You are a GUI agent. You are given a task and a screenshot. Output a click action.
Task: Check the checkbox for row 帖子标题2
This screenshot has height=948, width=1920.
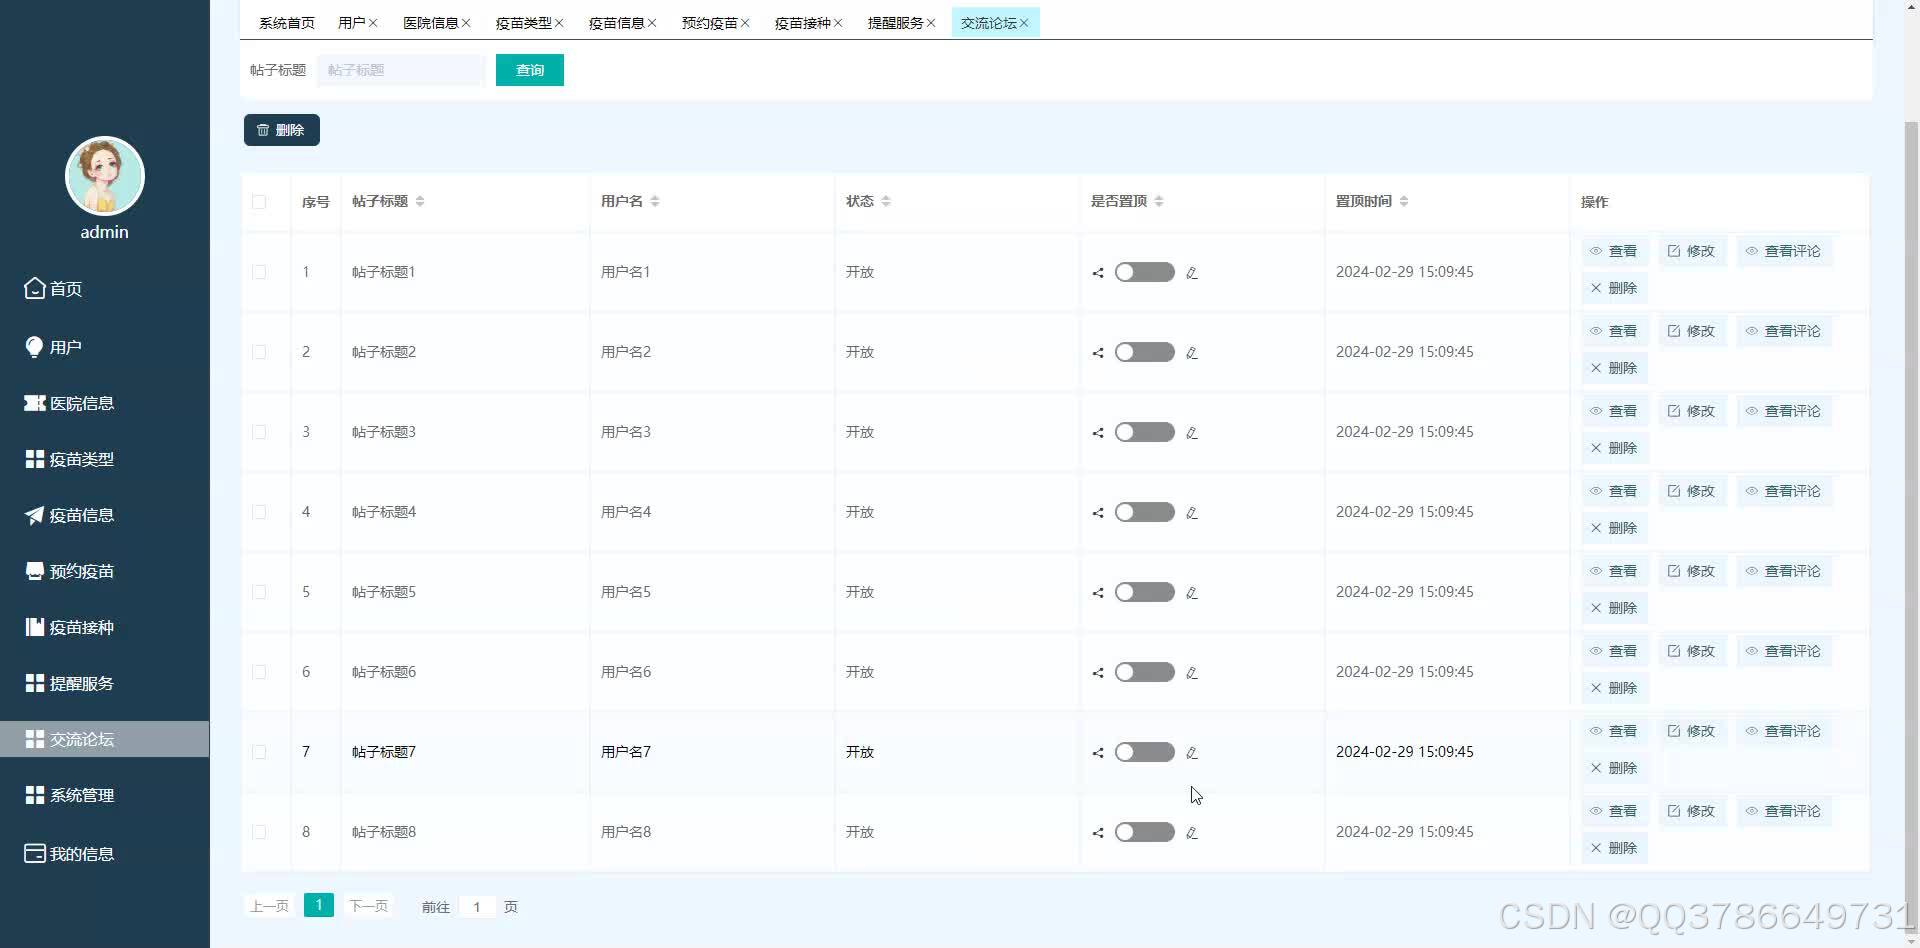point(259,352)
